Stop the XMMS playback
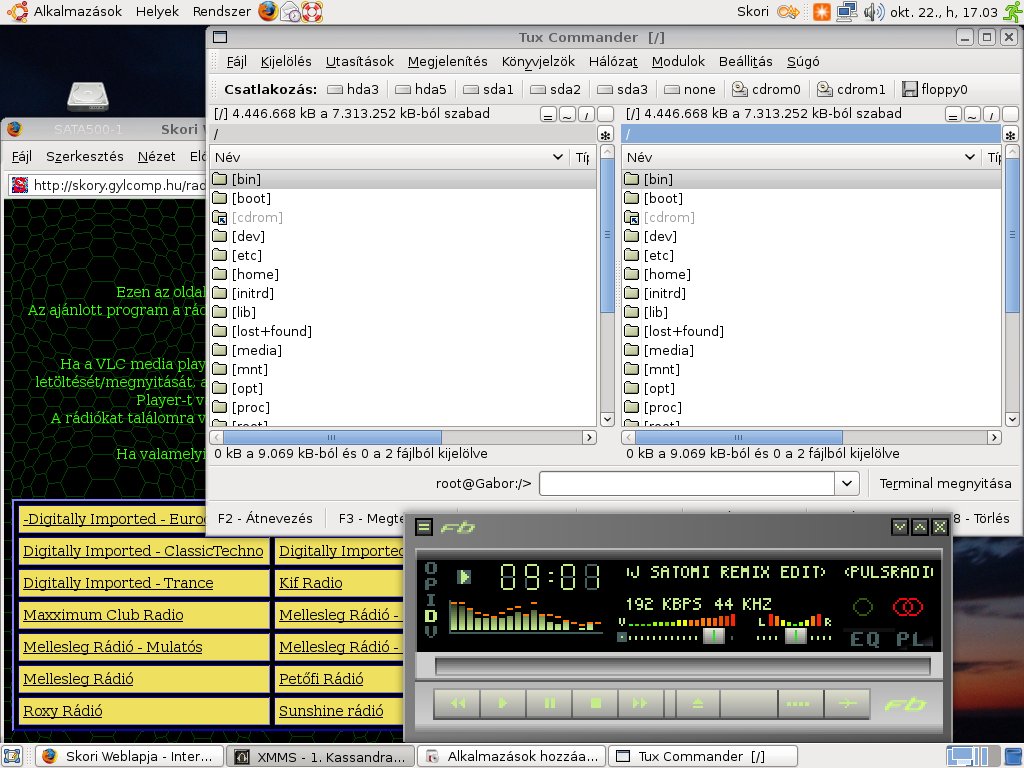Viewport: 1024px width, 768px height. 595,704
